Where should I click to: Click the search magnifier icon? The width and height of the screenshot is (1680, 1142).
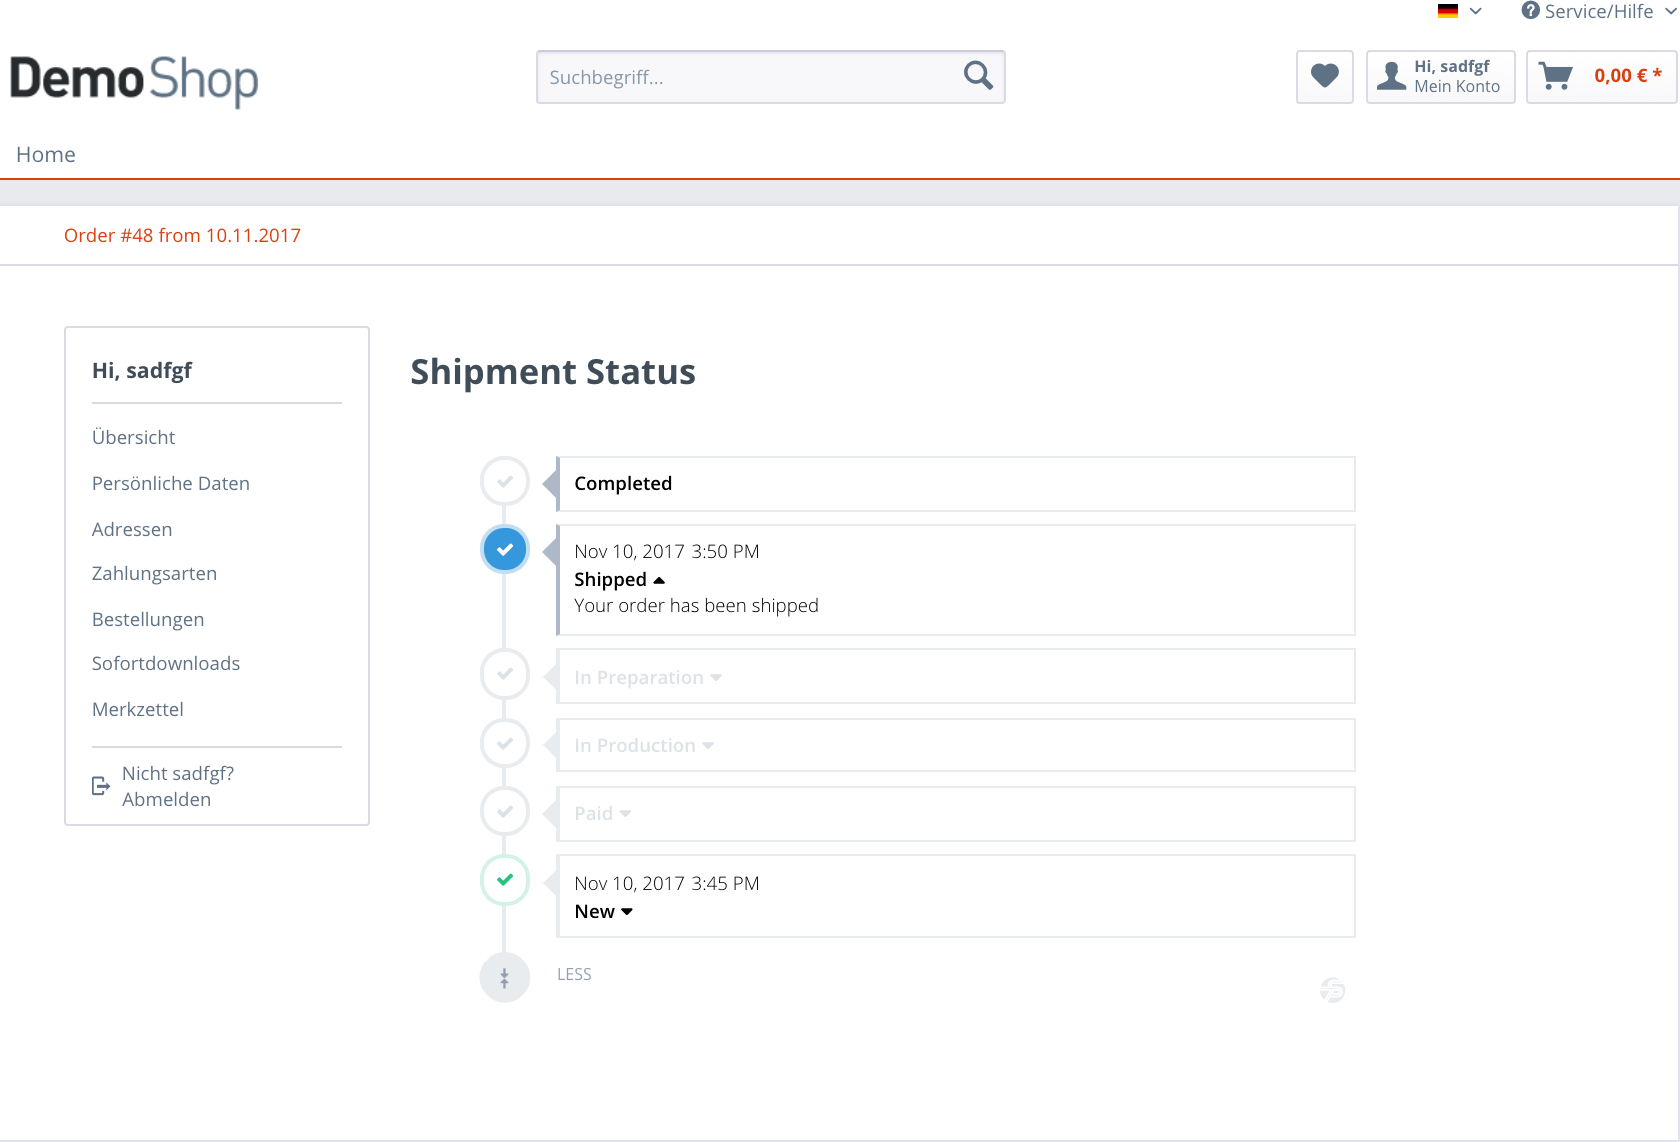click(978, 76)
